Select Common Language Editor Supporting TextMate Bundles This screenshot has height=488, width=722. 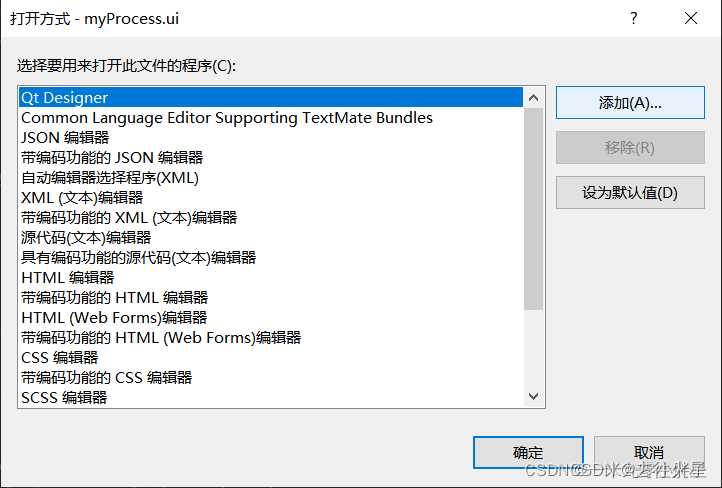point(271,118)
